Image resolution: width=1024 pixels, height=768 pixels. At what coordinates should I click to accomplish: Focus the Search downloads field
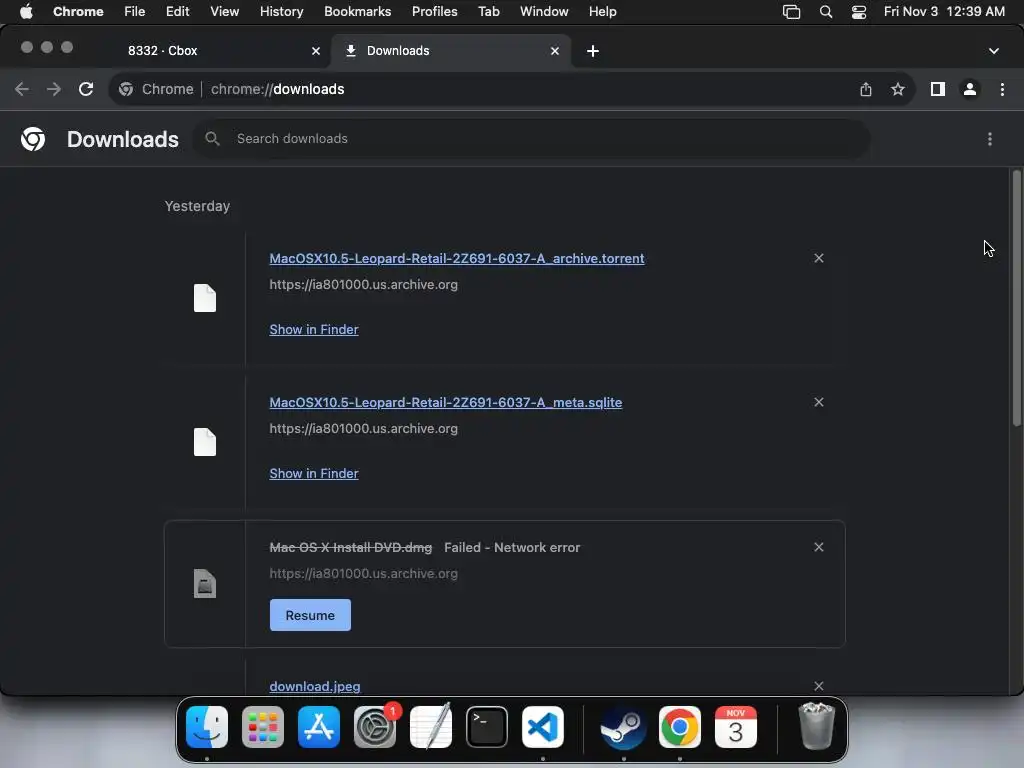[x=531, y=138]
